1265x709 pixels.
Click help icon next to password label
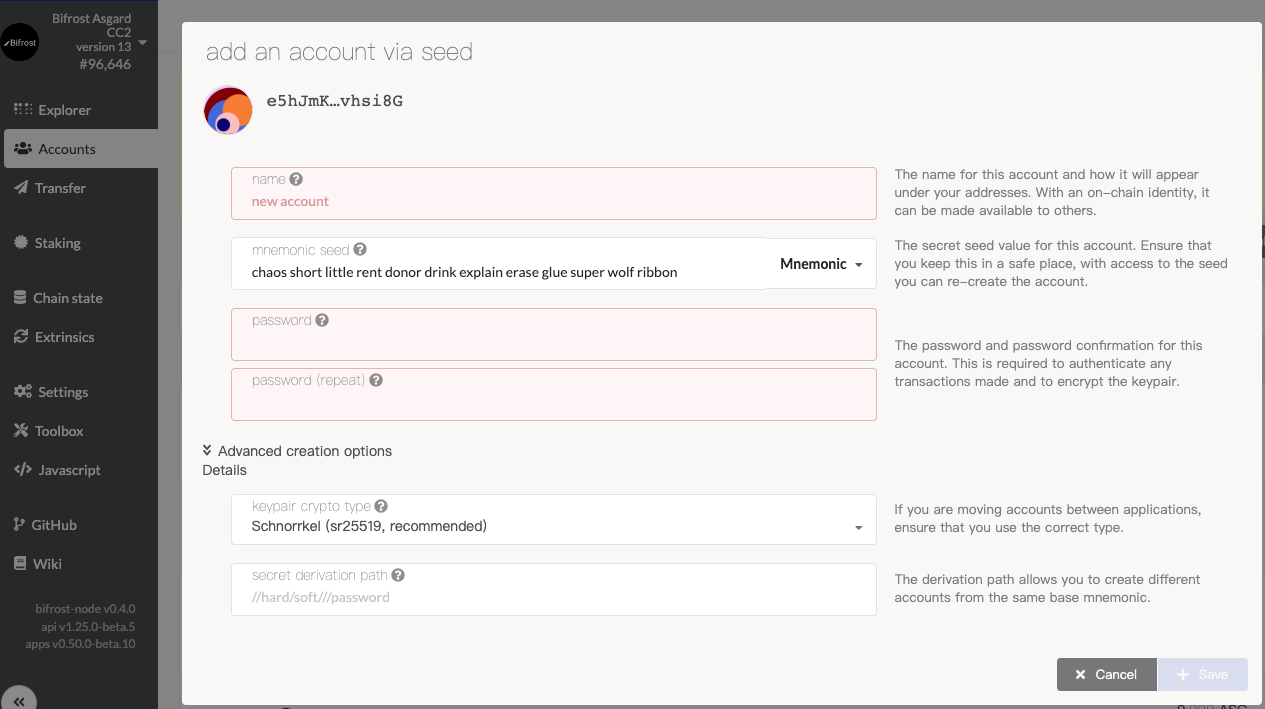(x=322, y=321)
